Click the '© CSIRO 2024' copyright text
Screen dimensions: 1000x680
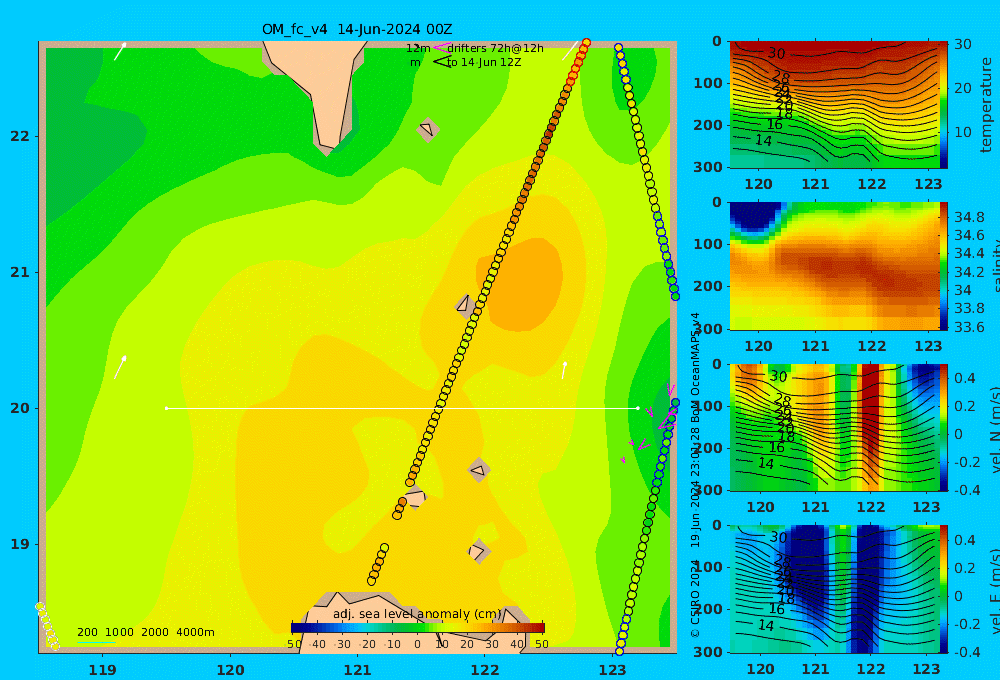pos(695,598)
